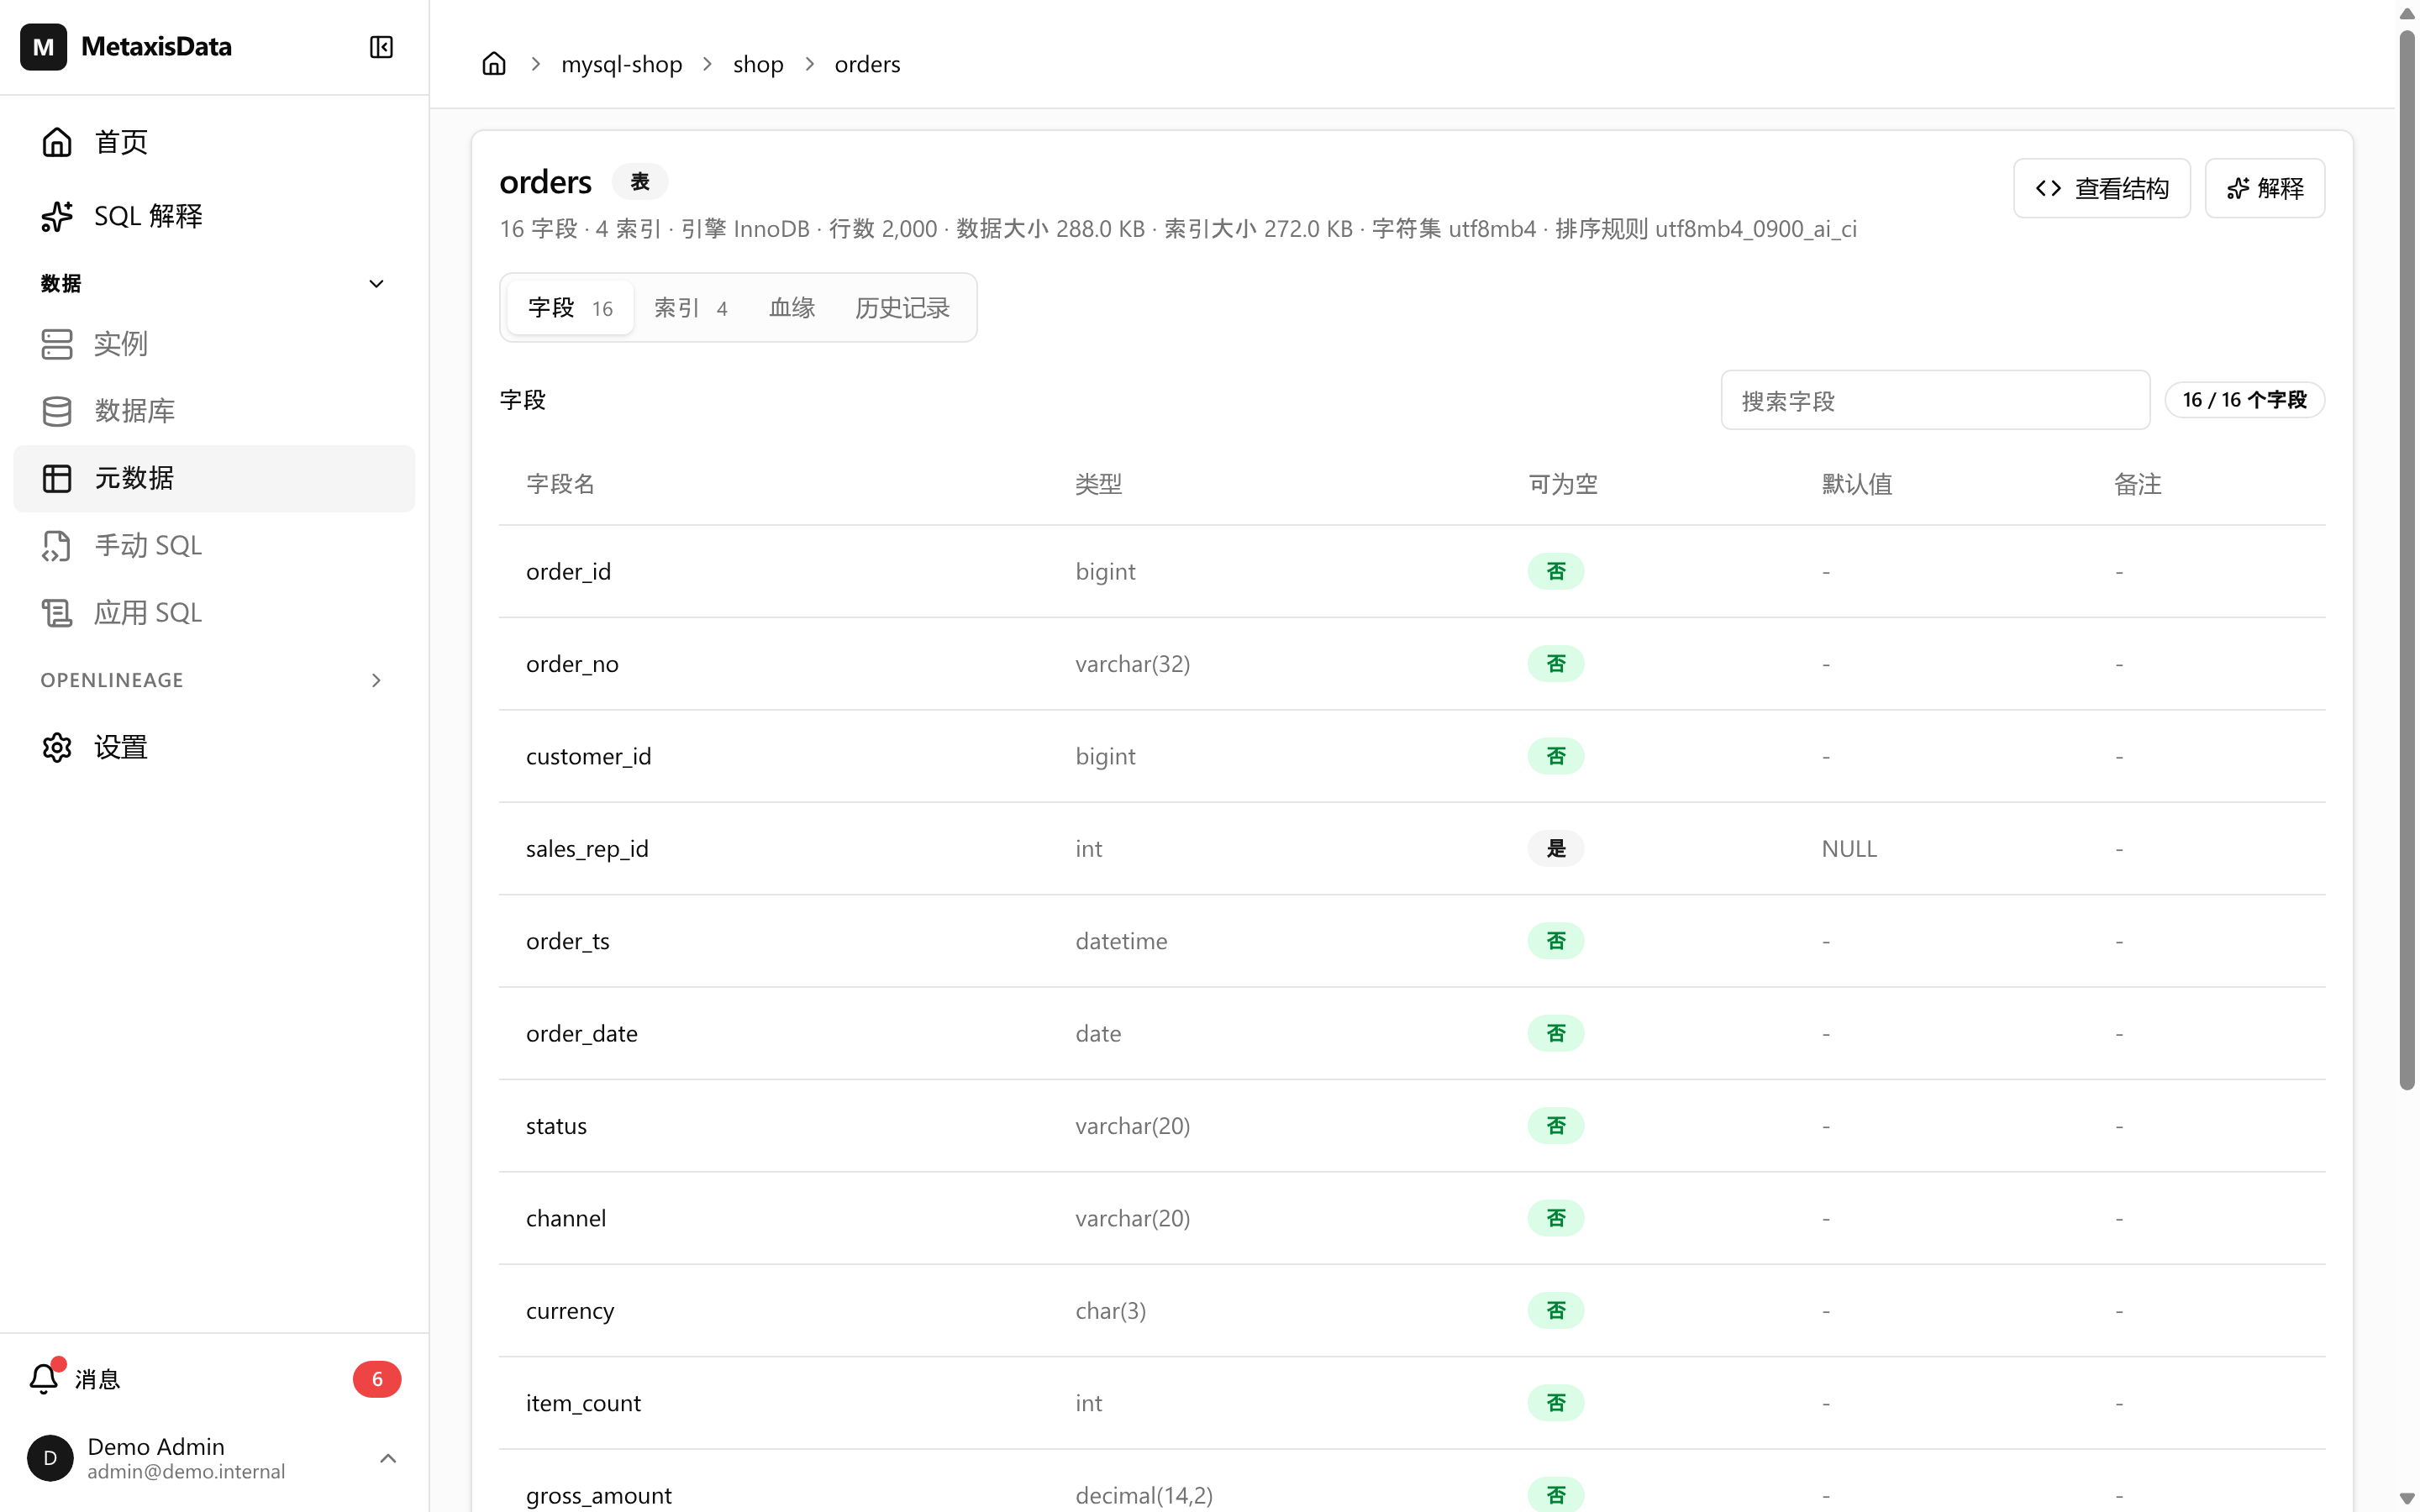Open 设置 gear icon item

point(57,747)
